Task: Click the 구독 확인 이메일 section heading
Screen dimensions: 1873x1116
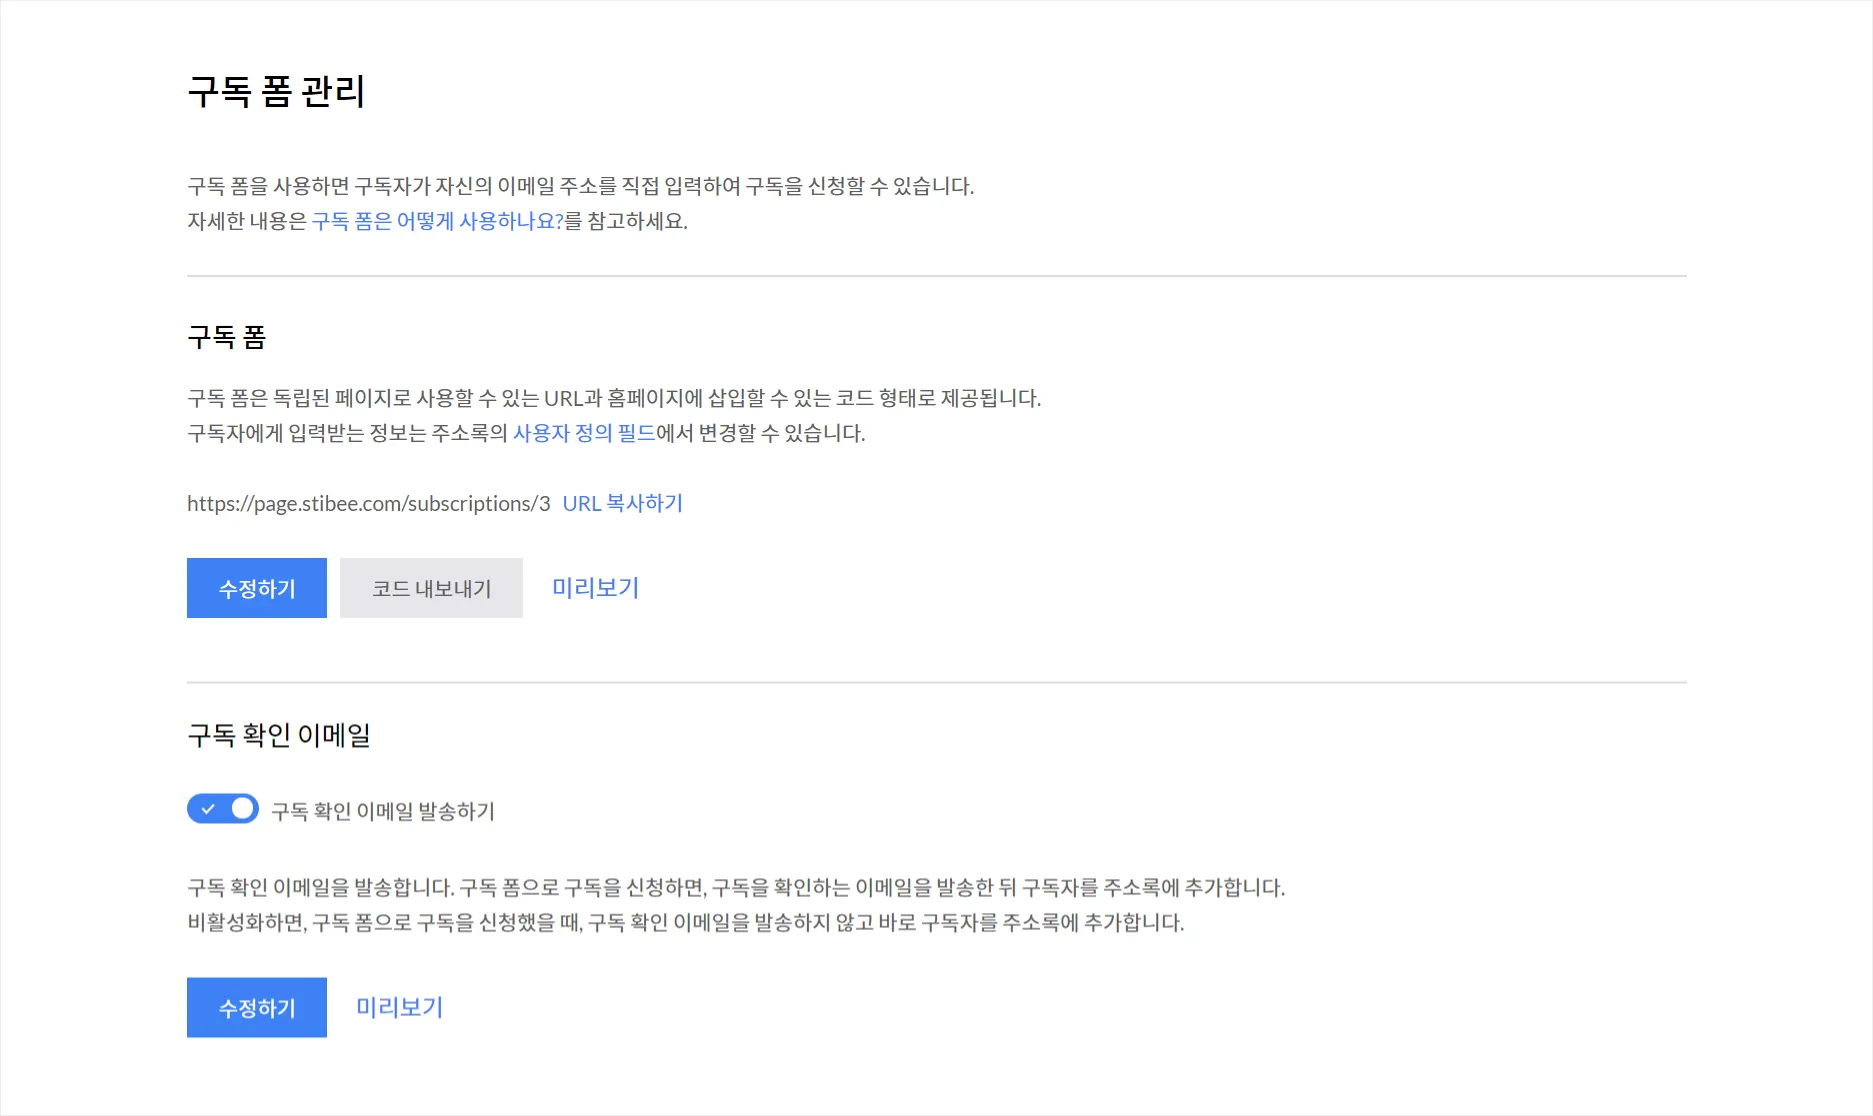Action: pos(278,735)
